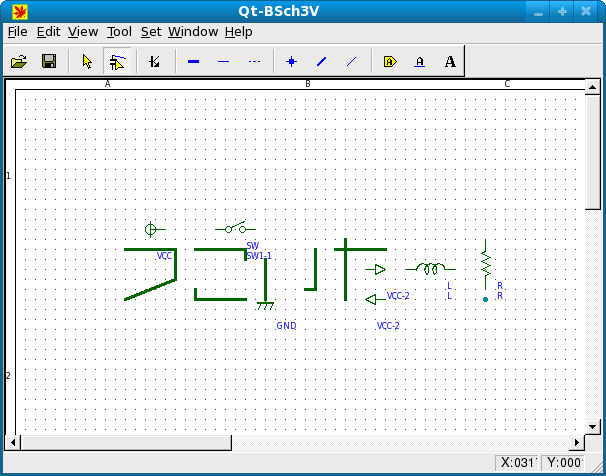Viewport: 606px width, 476px height.
Task: Choose the thin wire line tool
Action: click(223, 62)
